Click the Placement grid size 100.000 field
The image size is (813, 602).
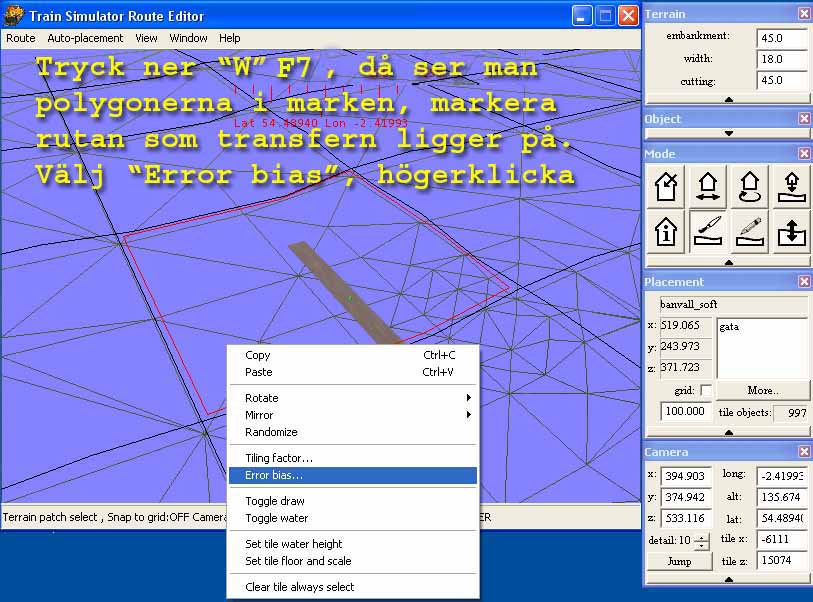click(x=686, y=411)
